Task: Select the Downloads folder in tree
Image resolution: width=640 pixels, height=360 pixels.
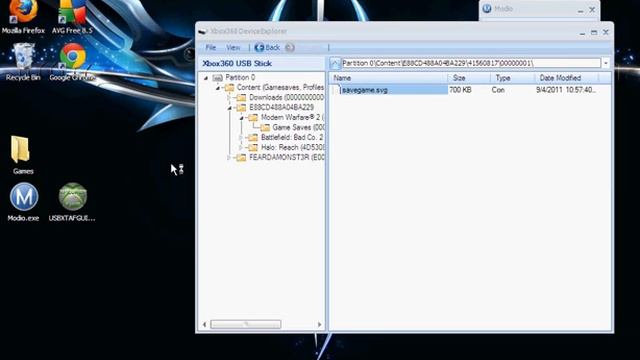Action: [x=287, y=98]
